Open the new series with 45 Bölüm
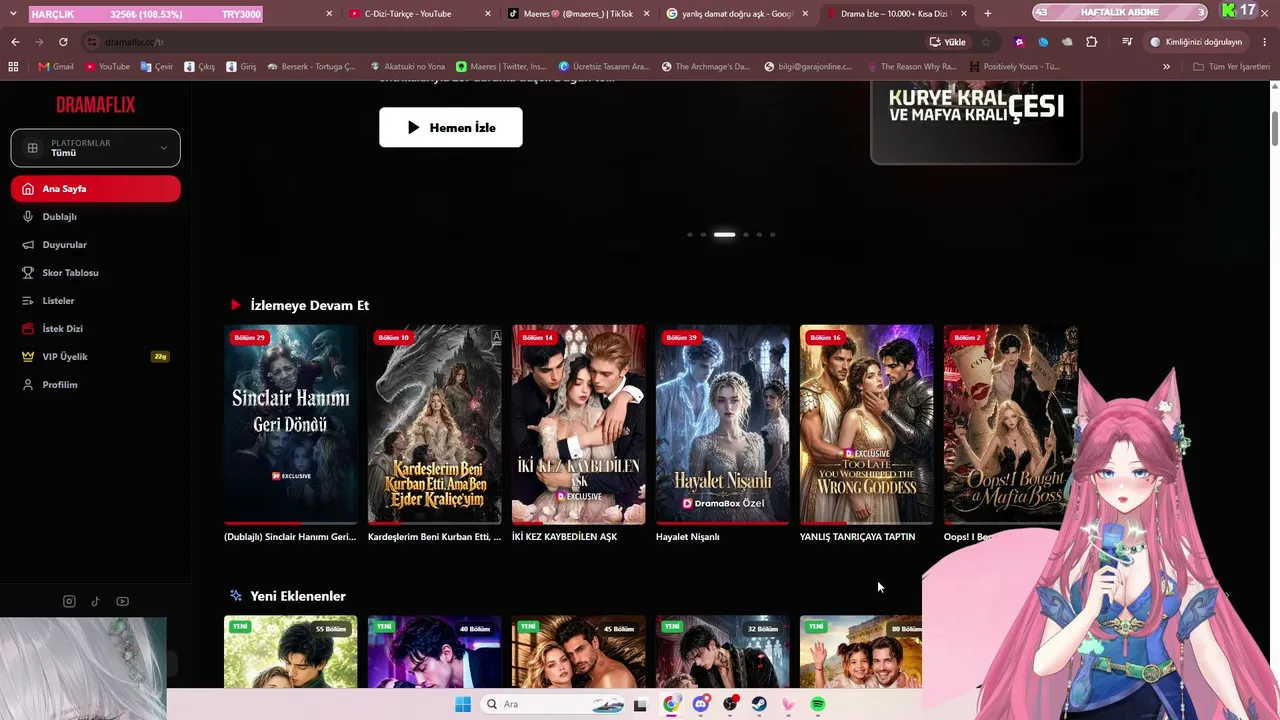The width and height of the screenshot is (1280, 720). click(x=579, y=652)
